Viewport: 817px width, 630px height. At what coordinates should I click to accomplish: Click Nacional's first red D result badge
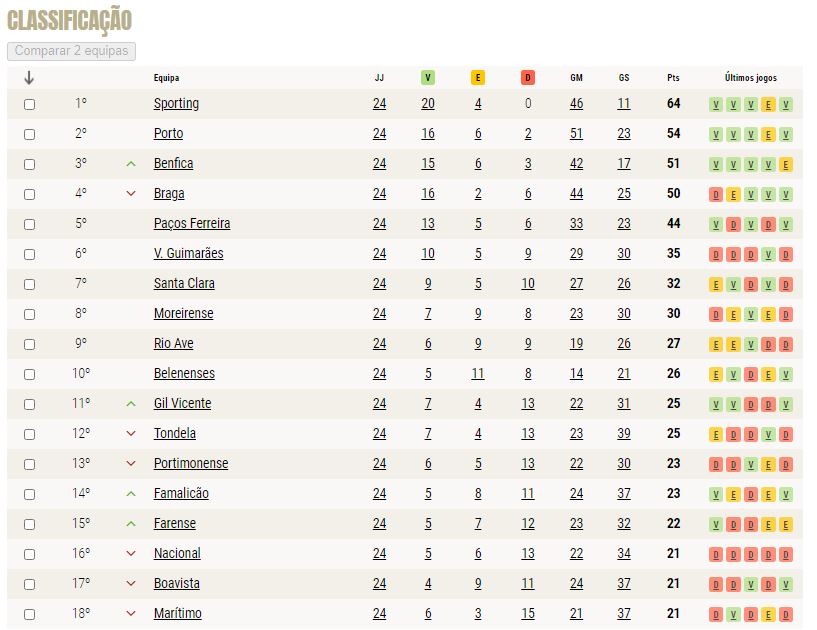[716, 554]
